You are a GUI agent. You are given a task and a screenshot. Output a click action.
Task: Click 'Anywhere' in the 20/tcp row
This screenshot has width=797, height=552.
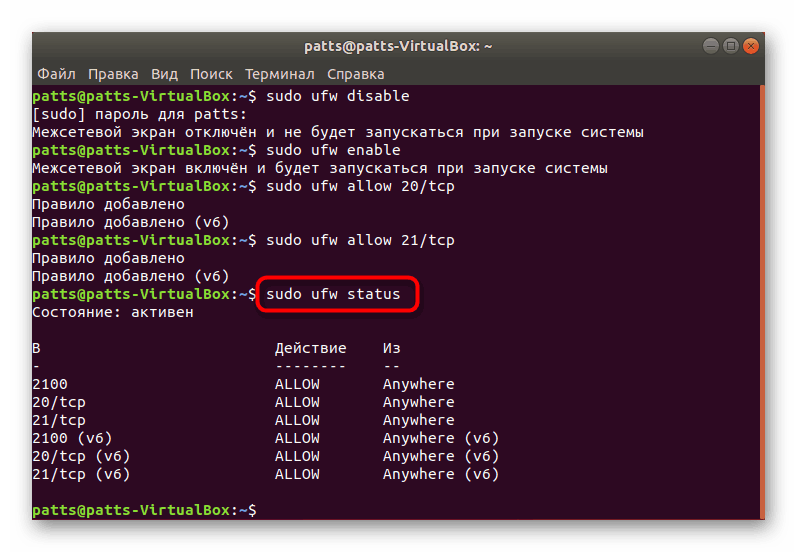418,402
